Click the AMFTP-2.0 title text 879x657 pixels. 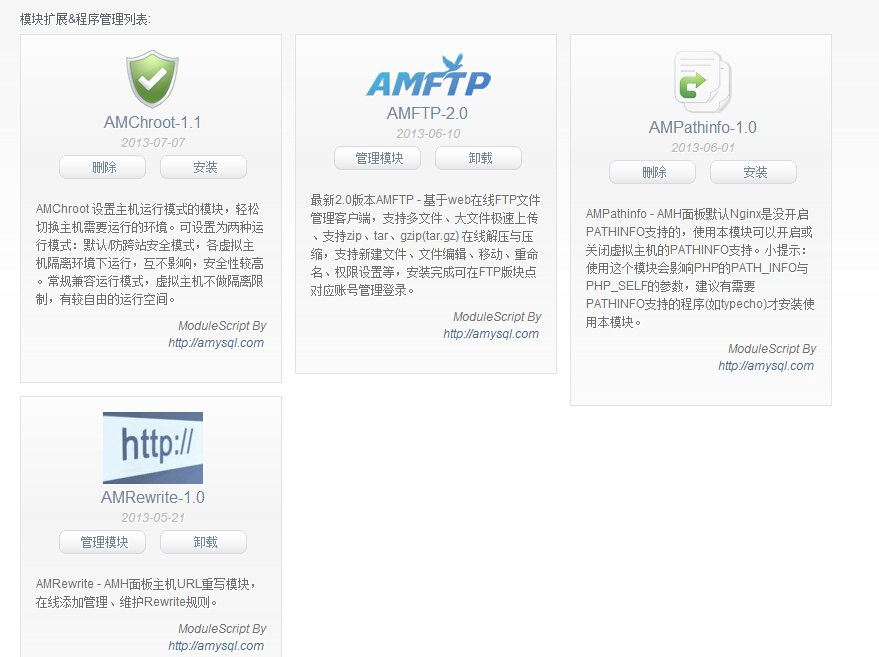tap(427, 114)
